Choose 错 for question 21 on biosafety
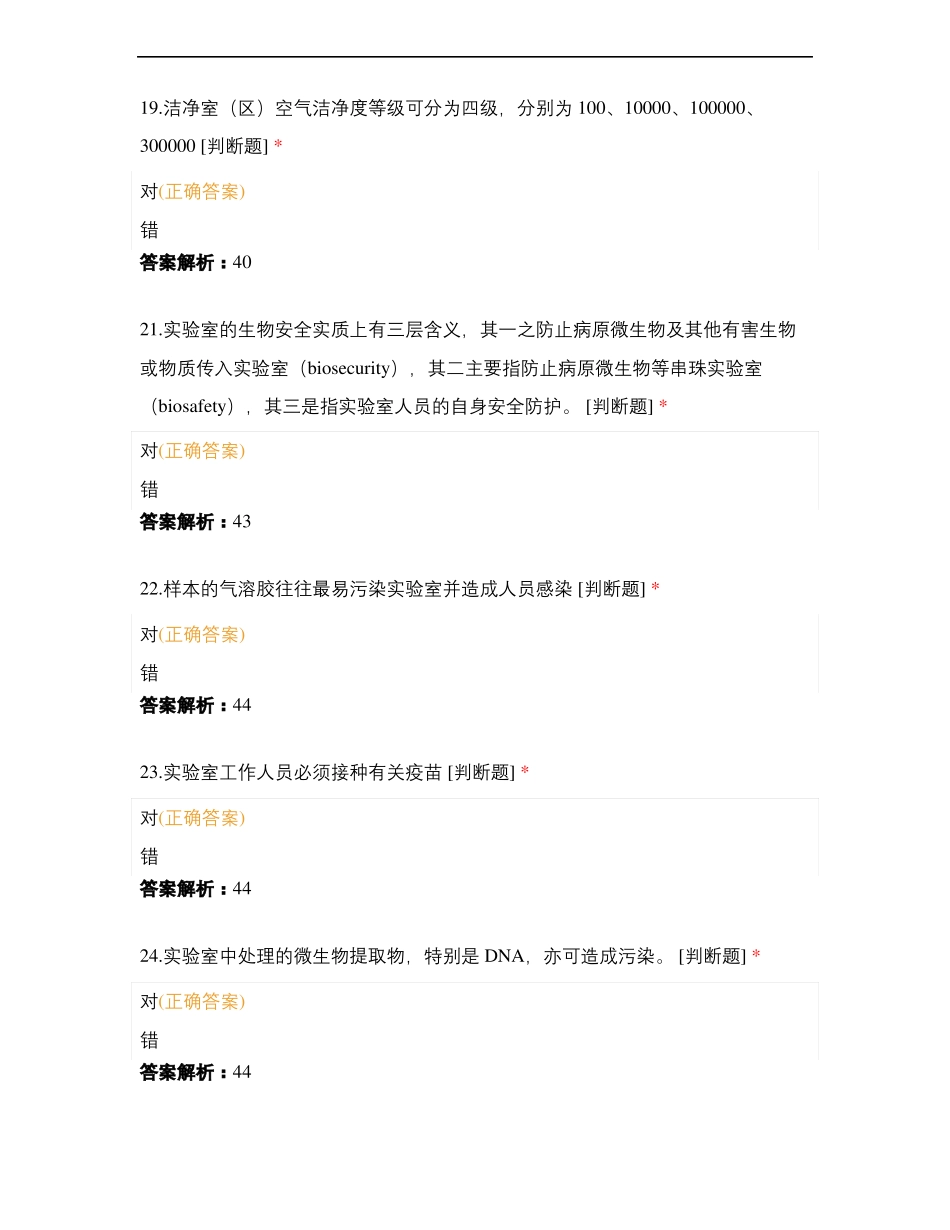 (149, 489)
